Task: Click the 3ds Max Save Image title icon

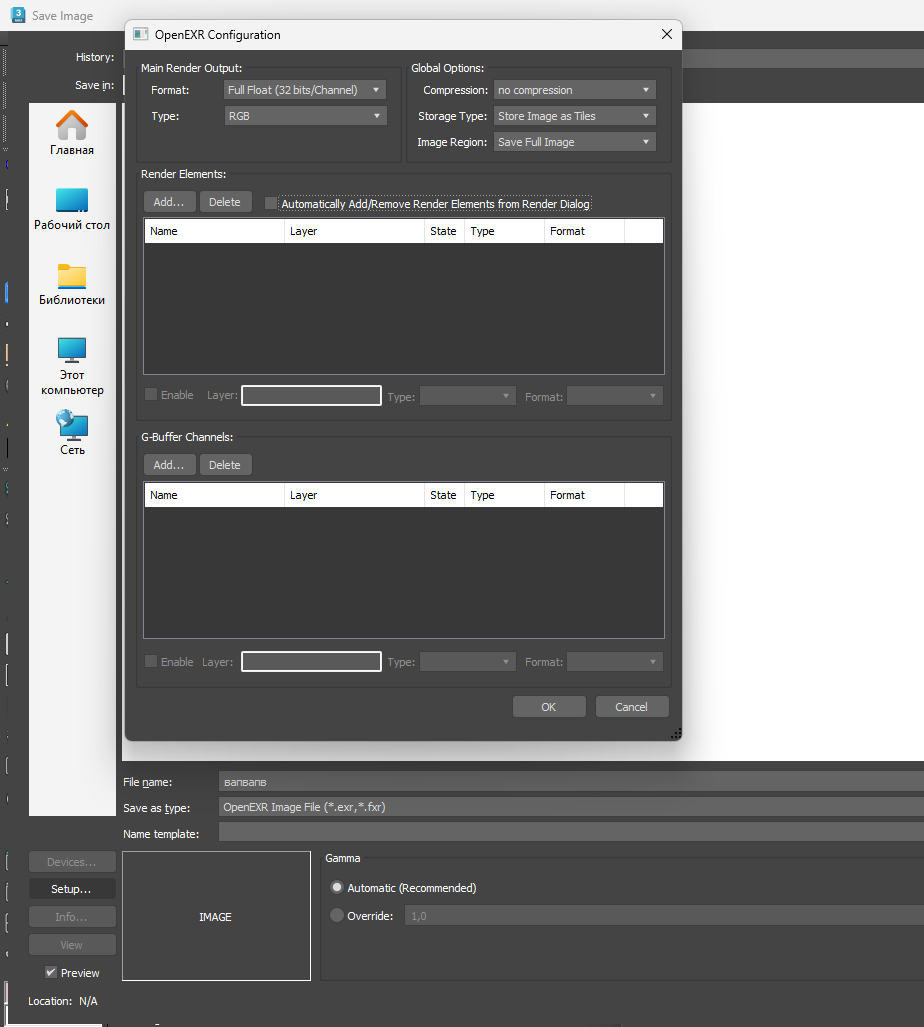Action: pos(18,15)
